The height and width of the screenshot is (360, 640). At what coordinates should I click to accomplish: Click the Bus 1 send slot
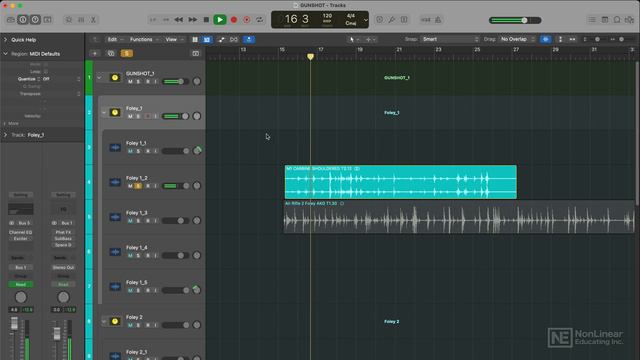point(20,267)
